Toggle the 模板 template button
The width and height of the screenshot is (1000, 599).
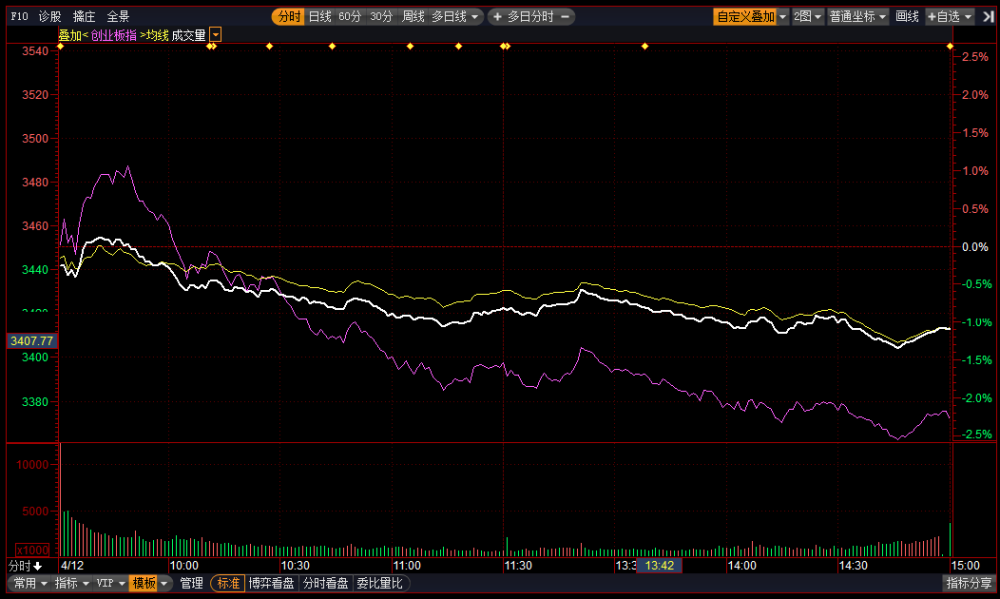tap(143, 583)
